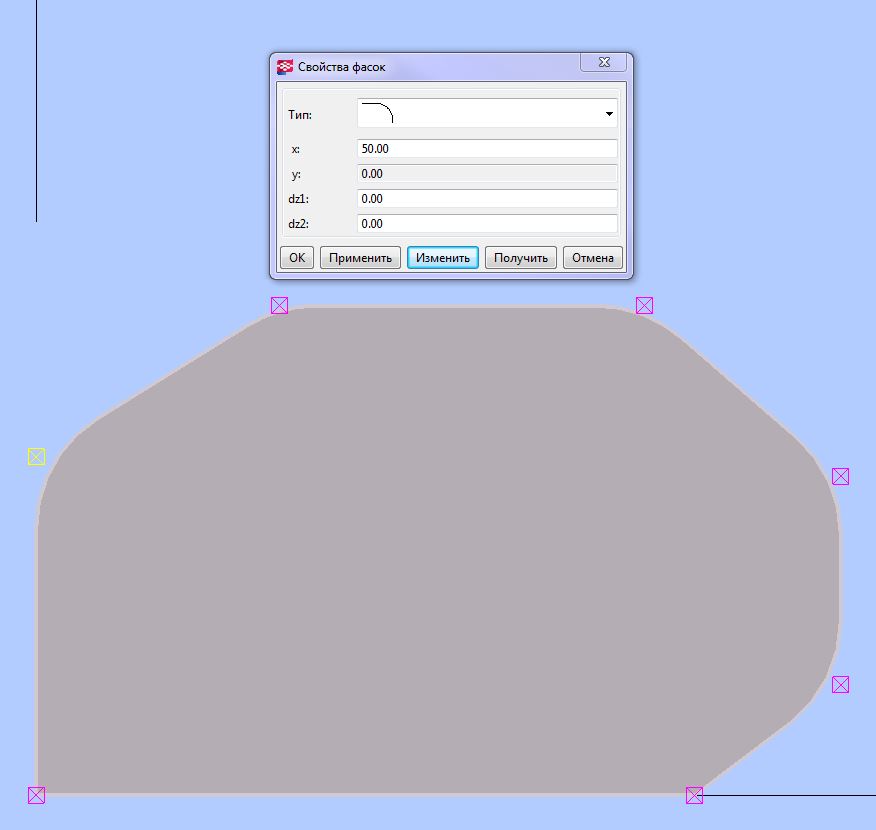Cancel with the Отмена button
Screen dimensions: 876x830
pyautogui.click(x=593, y=257)
